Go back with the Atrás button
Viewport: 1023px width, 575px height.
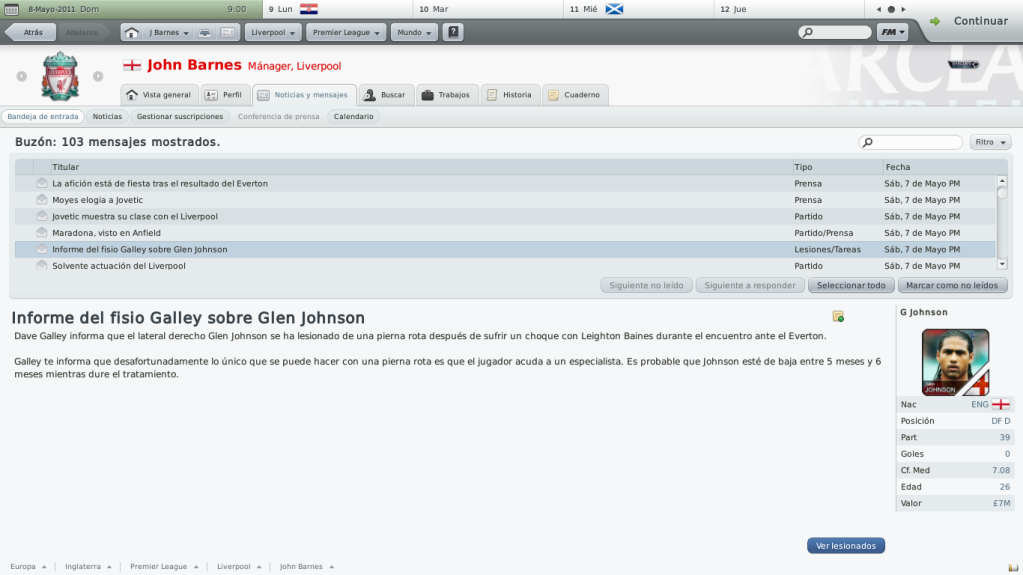29,32
